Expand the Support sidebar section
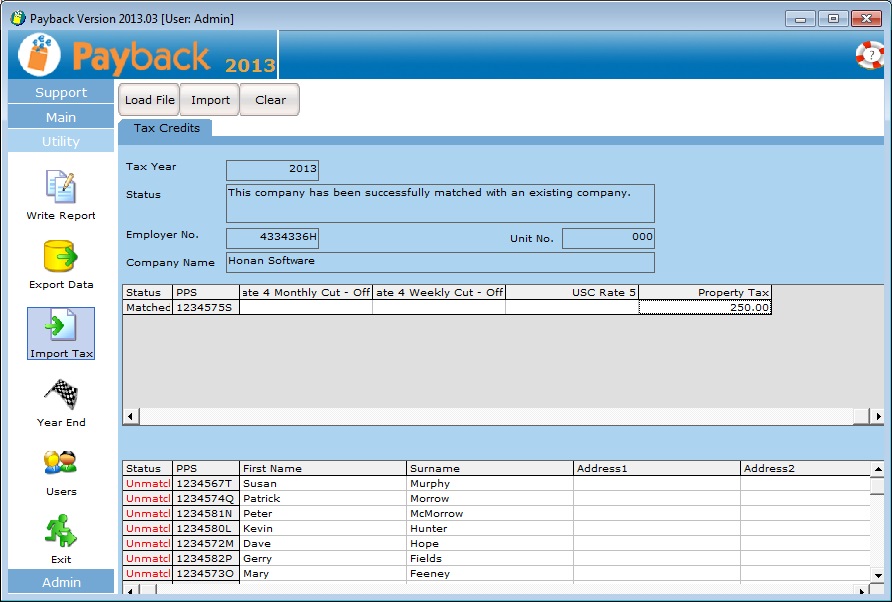 click(x=61, y=93)
